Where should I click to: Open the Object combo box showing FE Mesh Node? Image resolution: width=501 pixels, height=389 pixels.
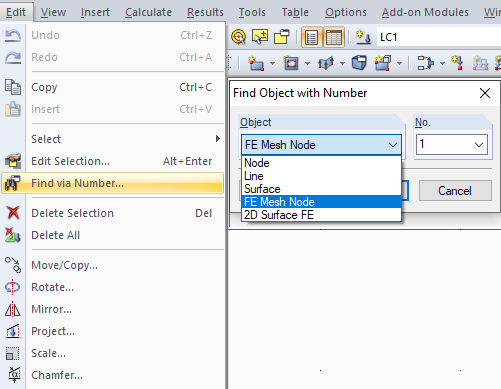click(321, 145)
